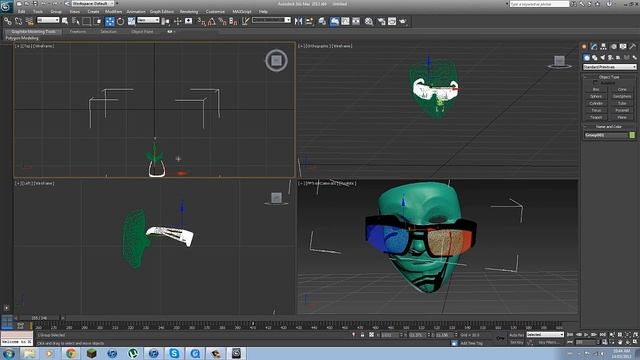640x360 pixels.
Task: Open the Workspace Default dropdown
Action: [92, 4]
